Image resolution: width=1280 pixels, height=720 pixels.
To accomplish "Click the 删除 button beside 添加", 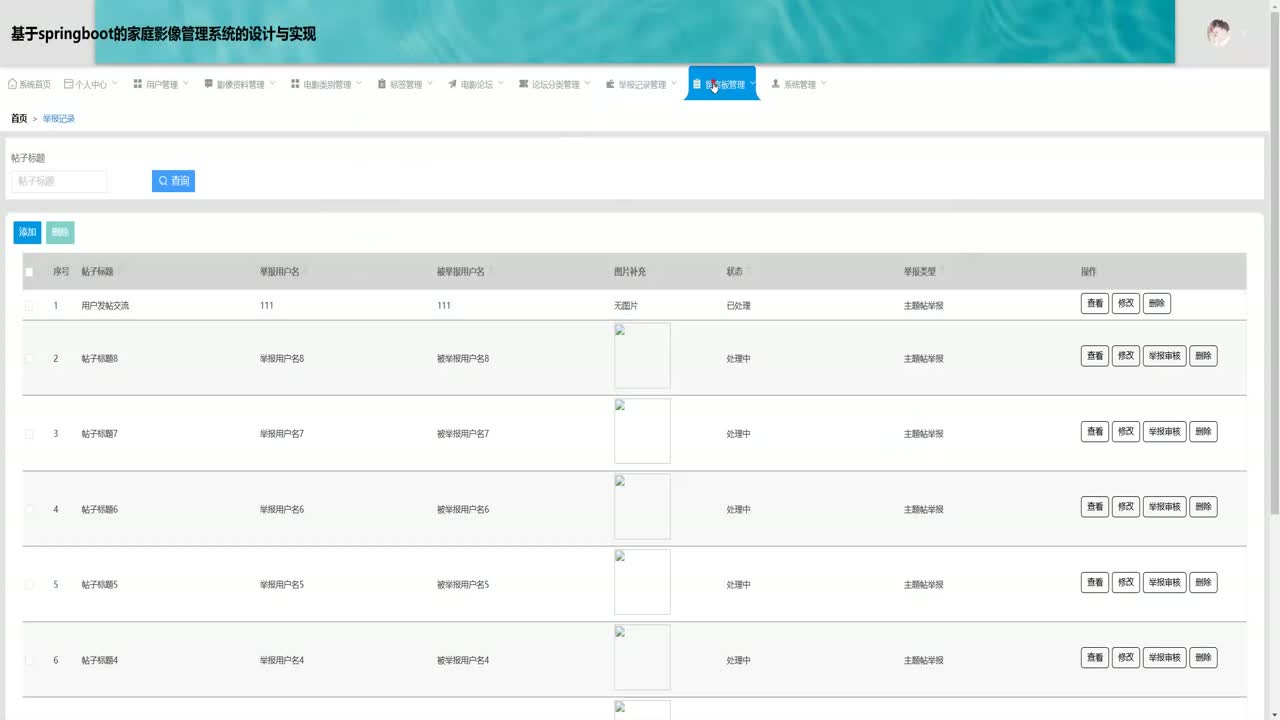I will pos(60,232).
